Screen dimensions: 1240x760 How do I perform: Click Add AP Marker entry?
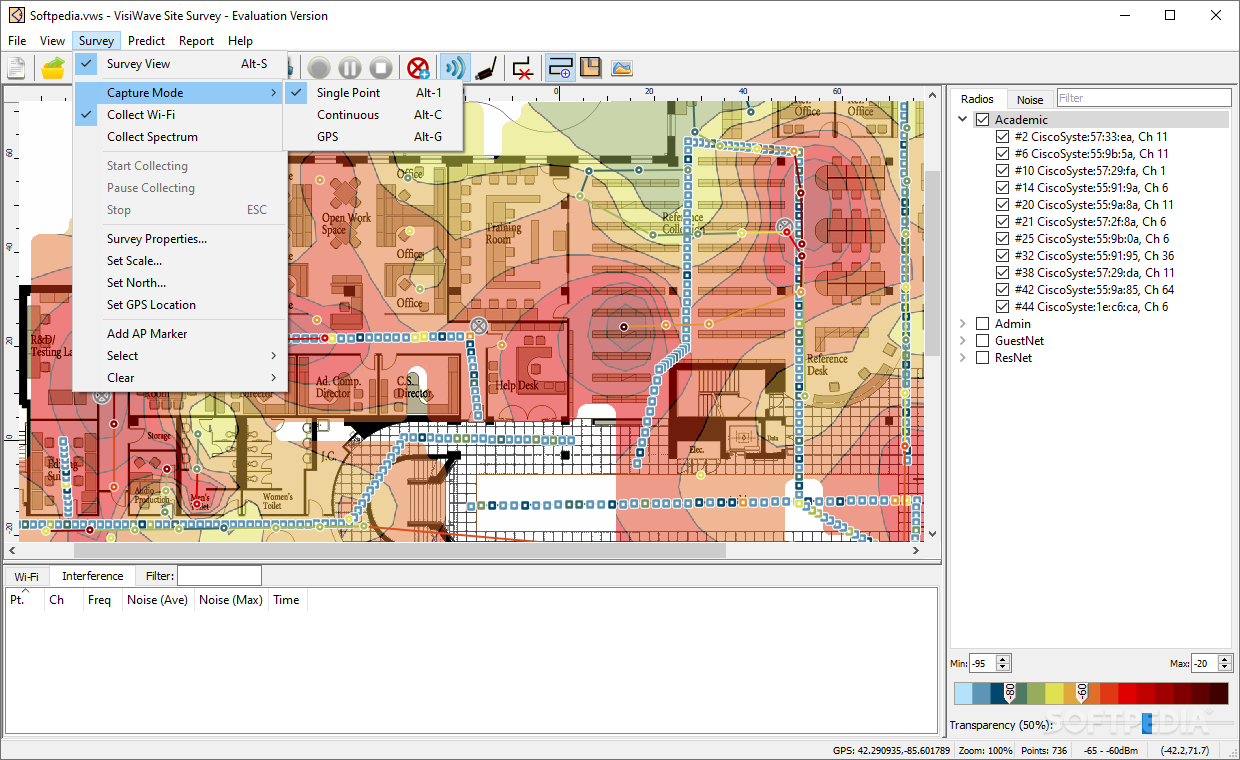(180, 334)
